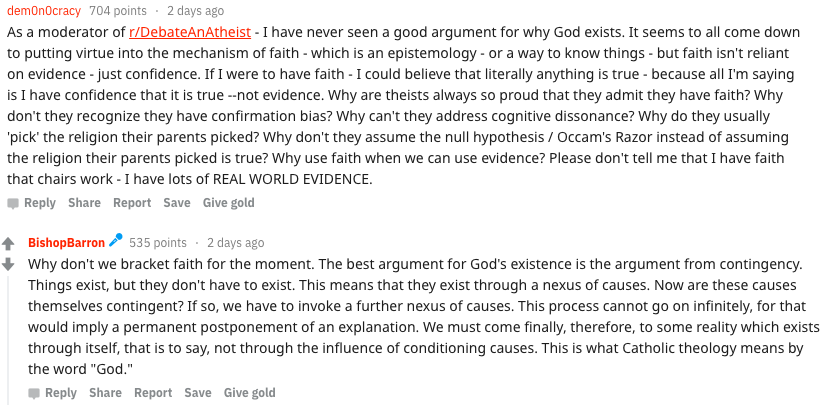This screenshot has width=827, height=405.
Task: Click the blue flair icon beside BishopBarron
Action: [x=116, y=241]
